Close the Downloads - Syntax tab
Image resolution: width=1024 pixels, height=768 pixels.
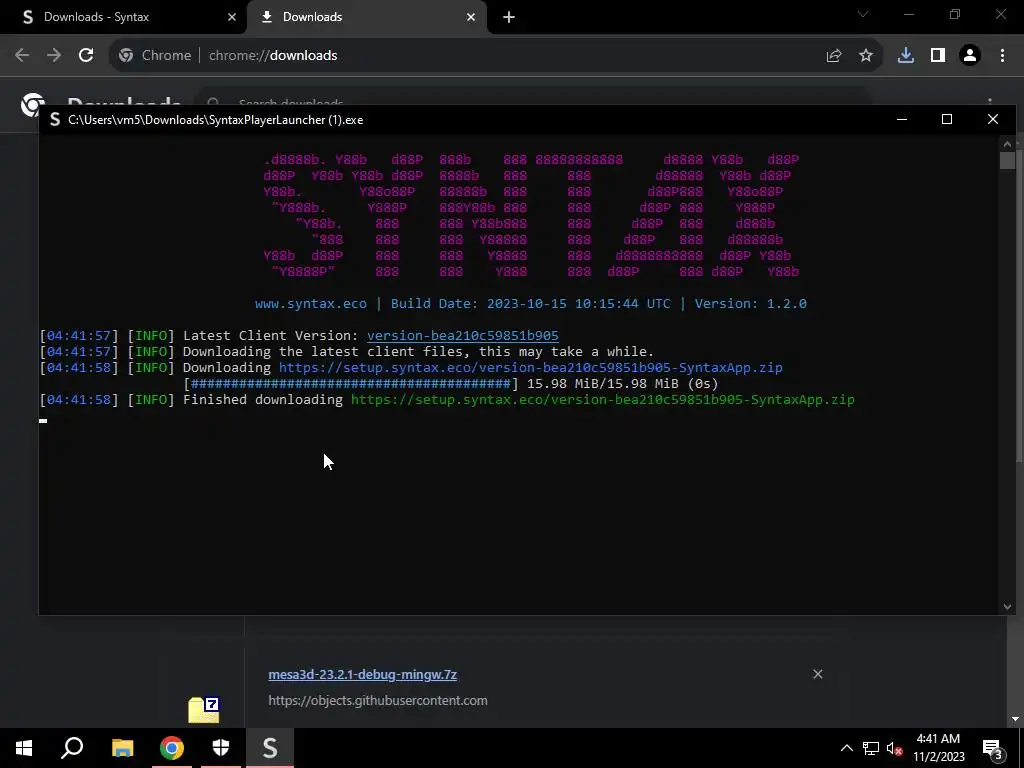point(231,17)
